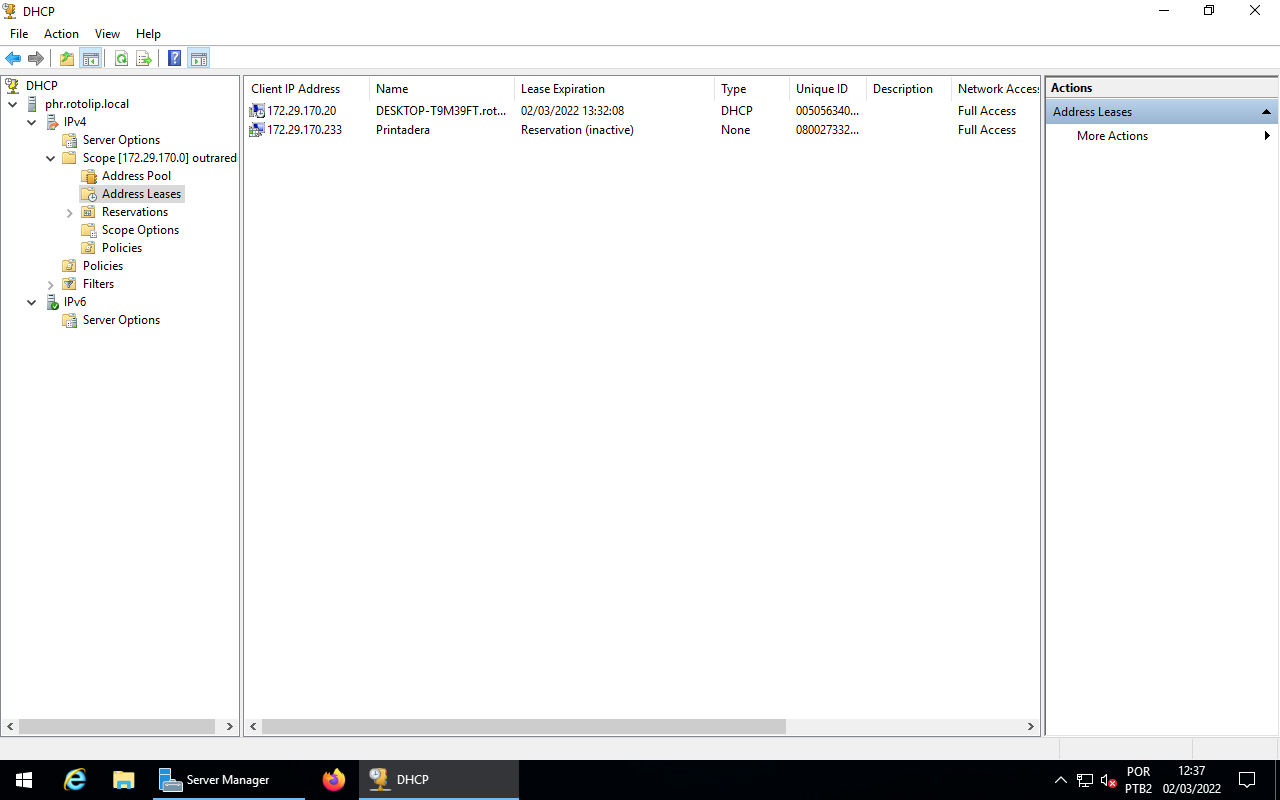Select the Scope Options tree item
The image size is (1280, 800).
tap(139, 229)
